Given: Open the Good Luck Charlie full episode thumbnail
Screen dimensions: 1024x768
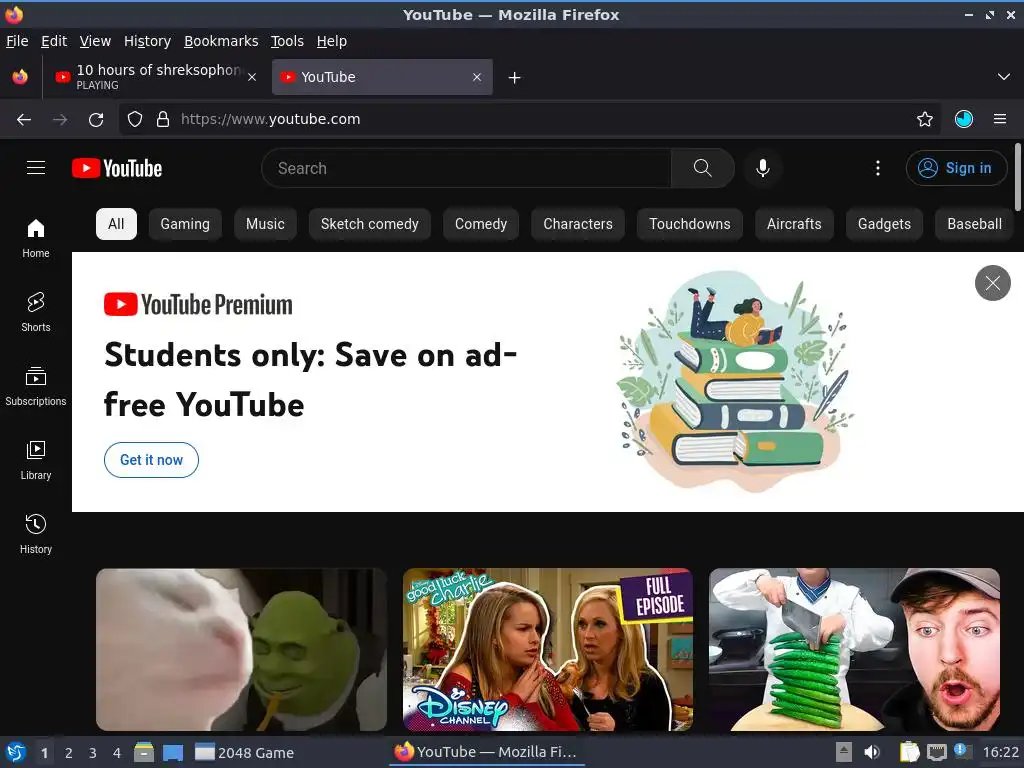Looking at the screenshot, I should click(x=548, y=649).
